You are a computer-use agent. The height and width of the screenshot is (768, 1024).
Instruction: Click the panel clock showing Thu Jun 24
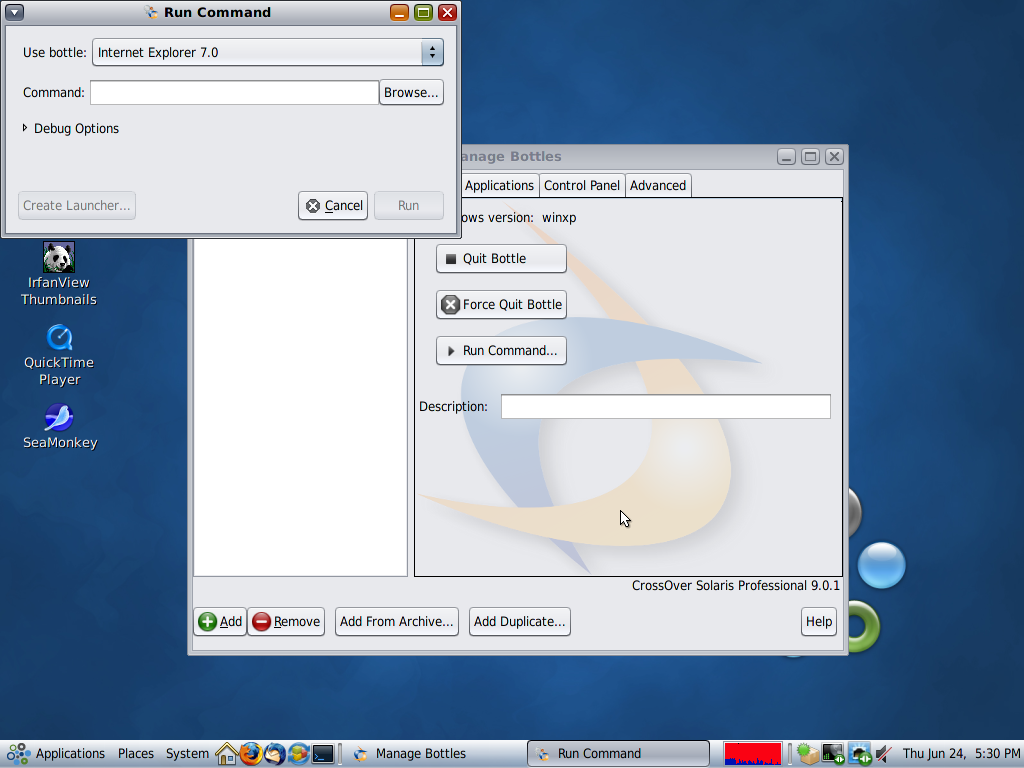coord(961,754)
